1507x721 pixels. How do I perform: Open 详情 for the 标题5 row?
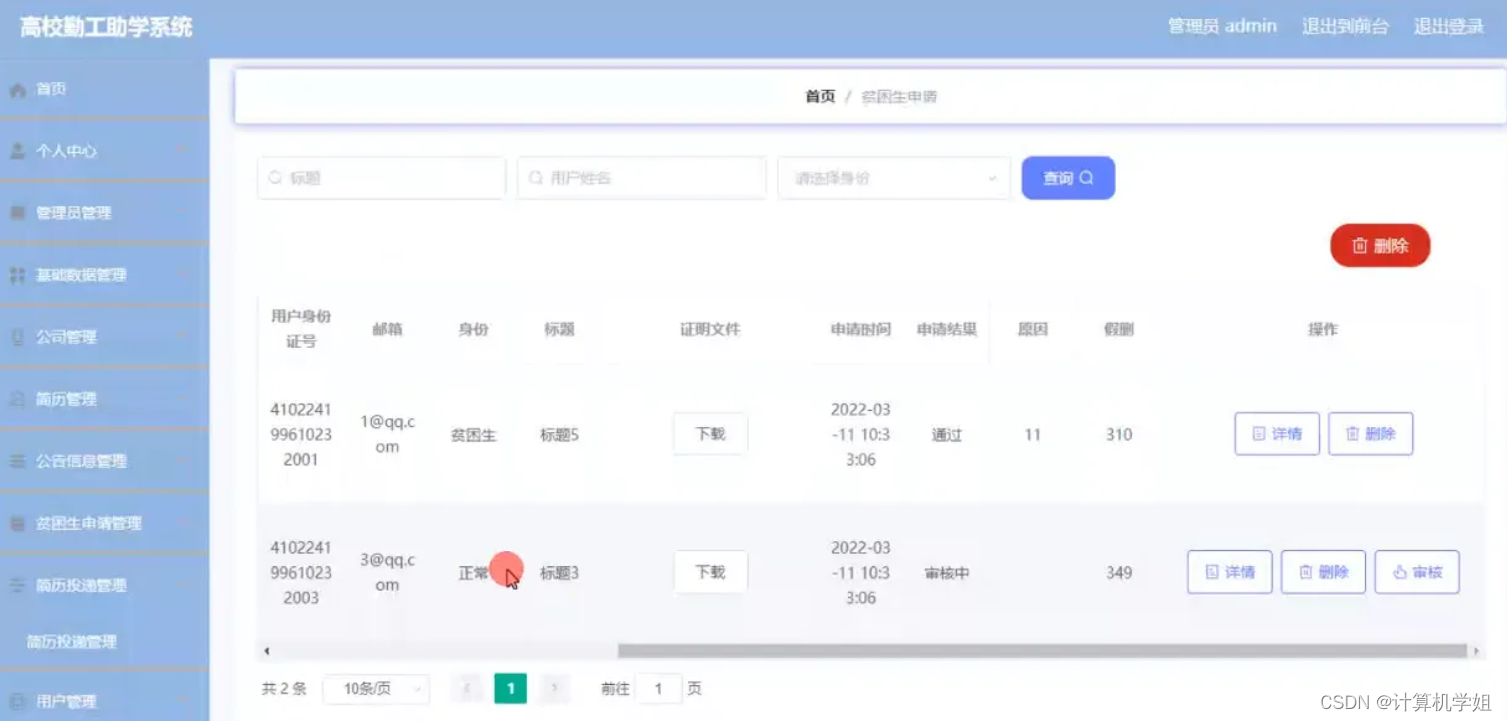1277,434
